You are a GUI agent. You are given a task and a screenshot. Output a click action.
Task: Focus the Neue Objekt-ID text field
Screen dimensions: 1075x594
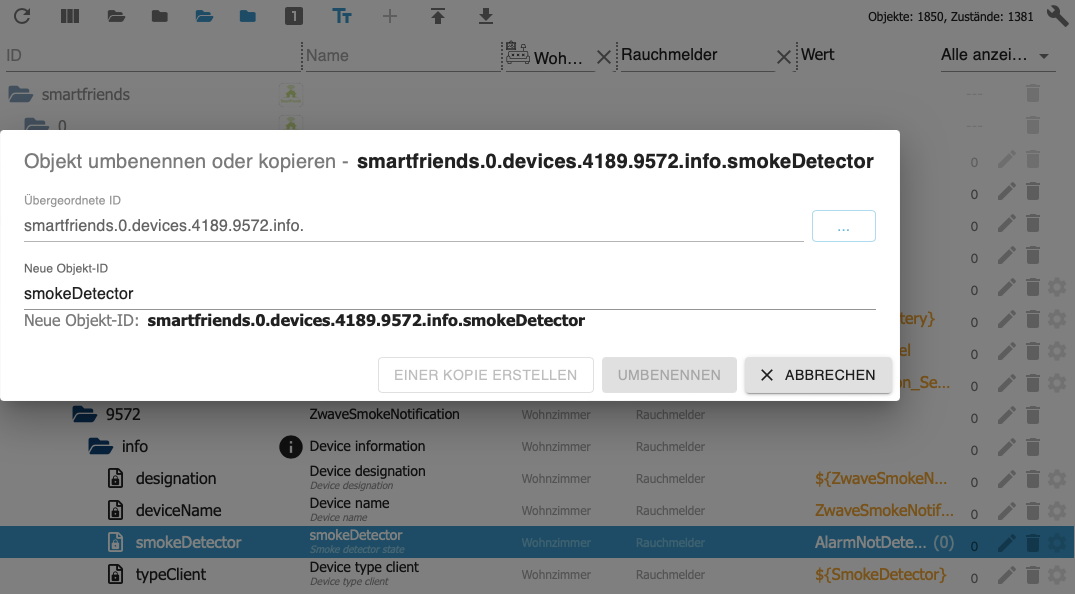click(449, 294)
